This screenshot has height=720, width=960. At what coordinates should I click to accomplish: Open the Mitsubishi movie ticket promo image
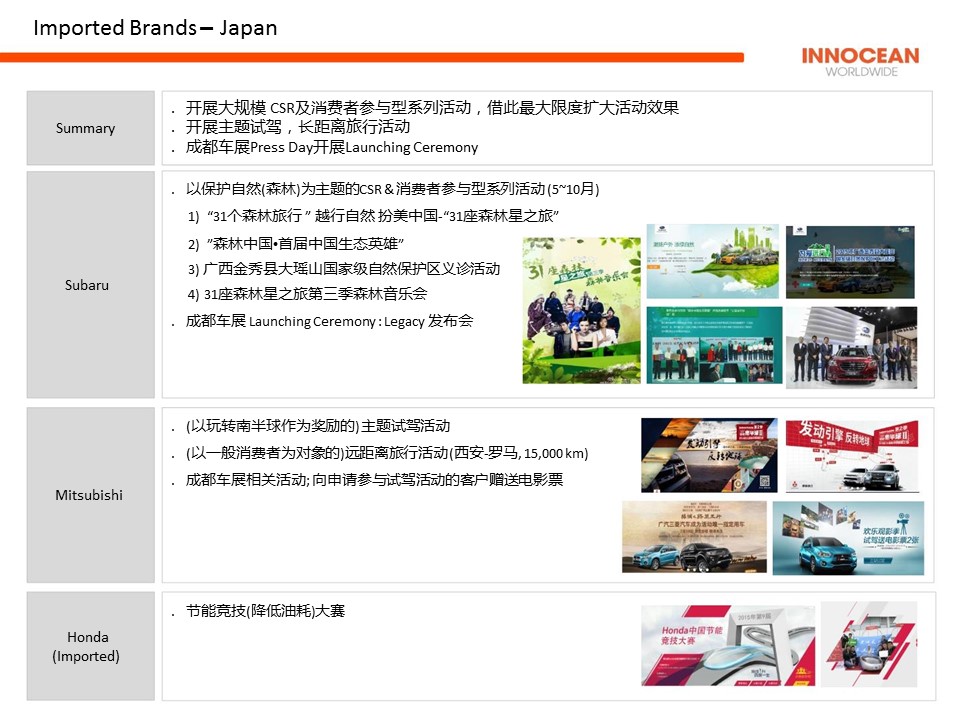pyautogui.click(x=848, y=538)
